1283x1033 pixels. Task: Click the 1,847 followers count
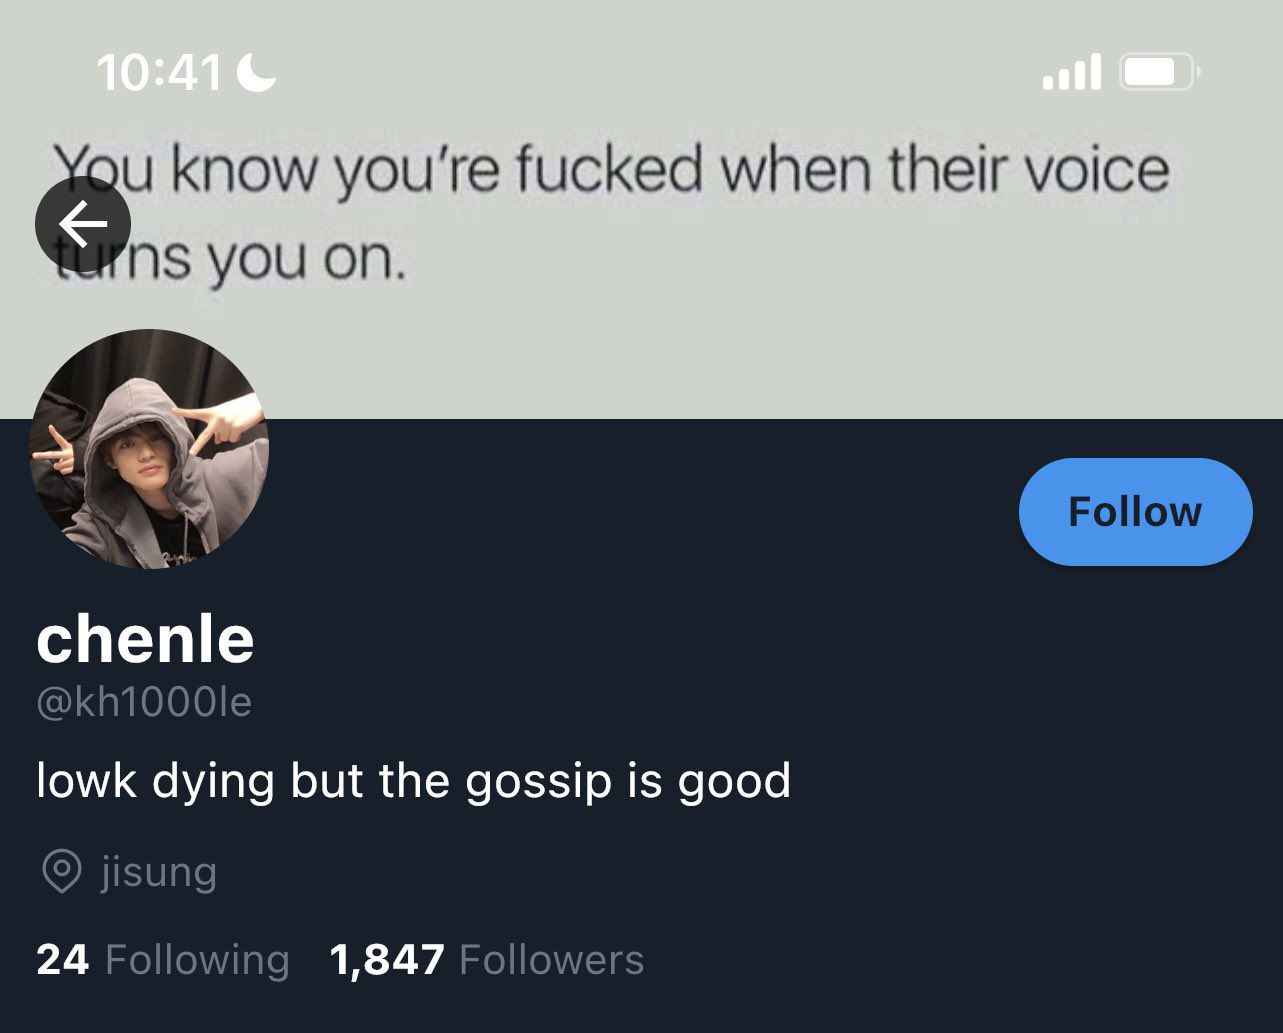(x=386, y=960)
